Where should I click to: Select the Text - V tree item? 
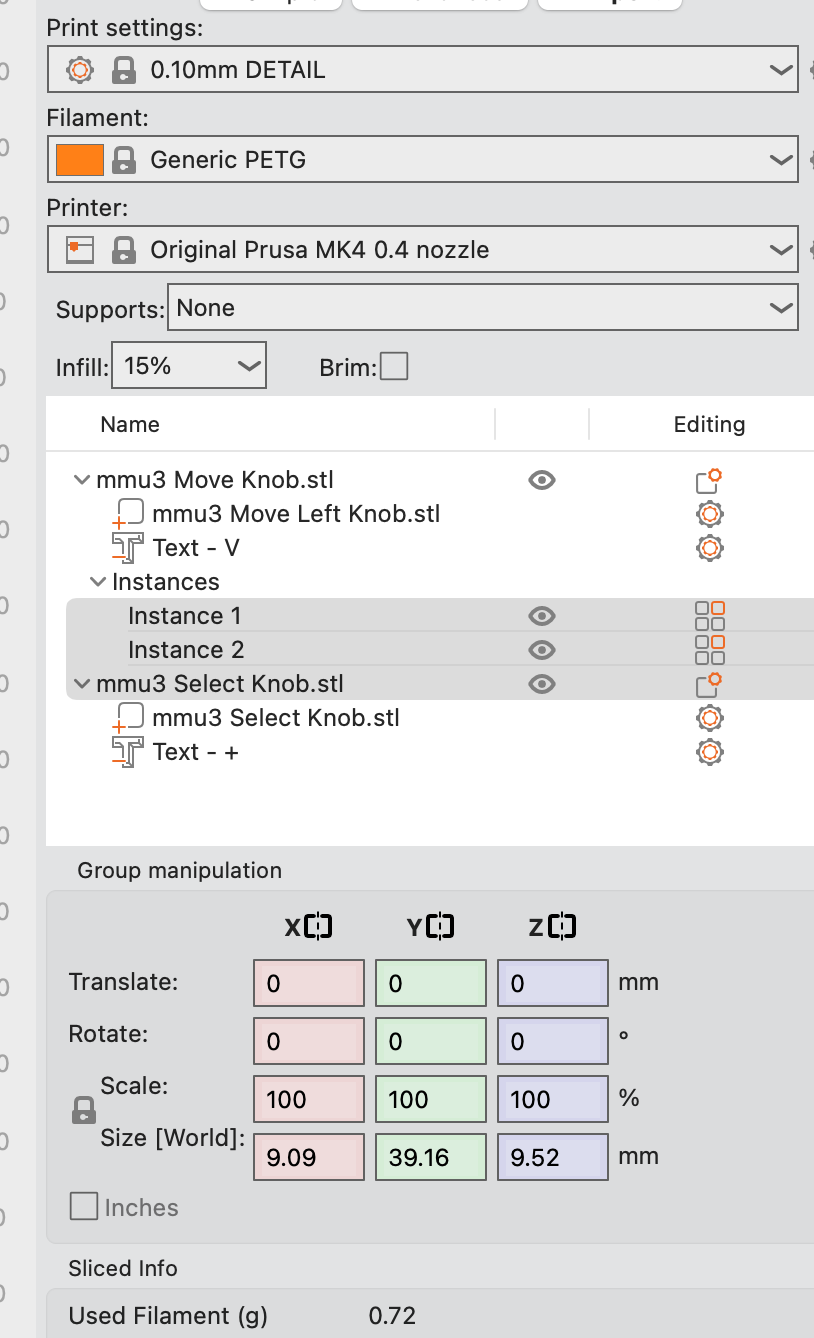[x=195, y=548]
